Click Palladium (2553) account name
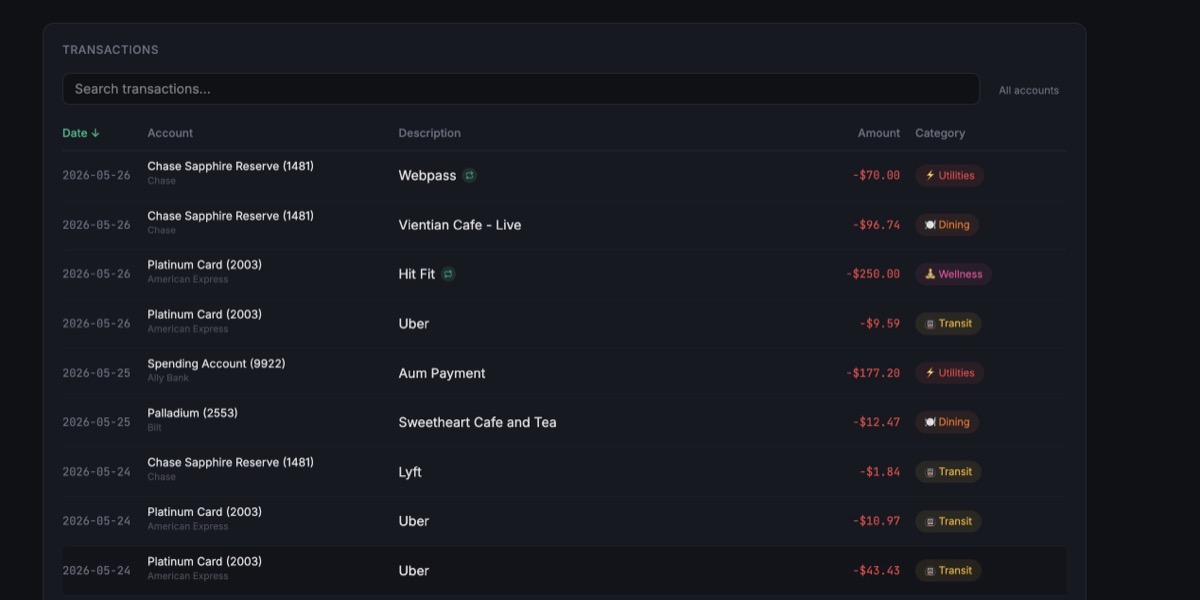 [192, 413]
